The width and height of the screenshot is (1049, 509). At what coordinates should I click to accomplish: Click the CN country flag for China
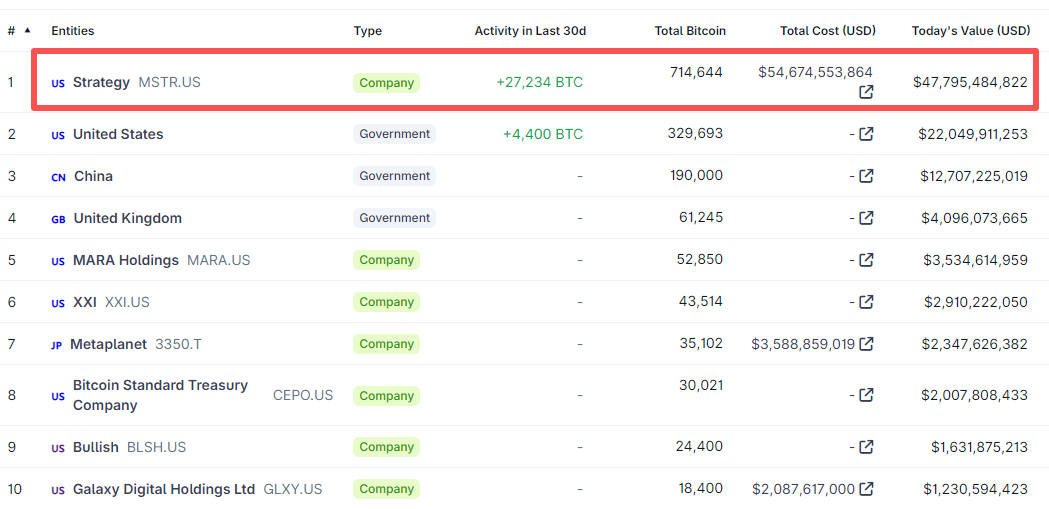click(x=58, y=177)
